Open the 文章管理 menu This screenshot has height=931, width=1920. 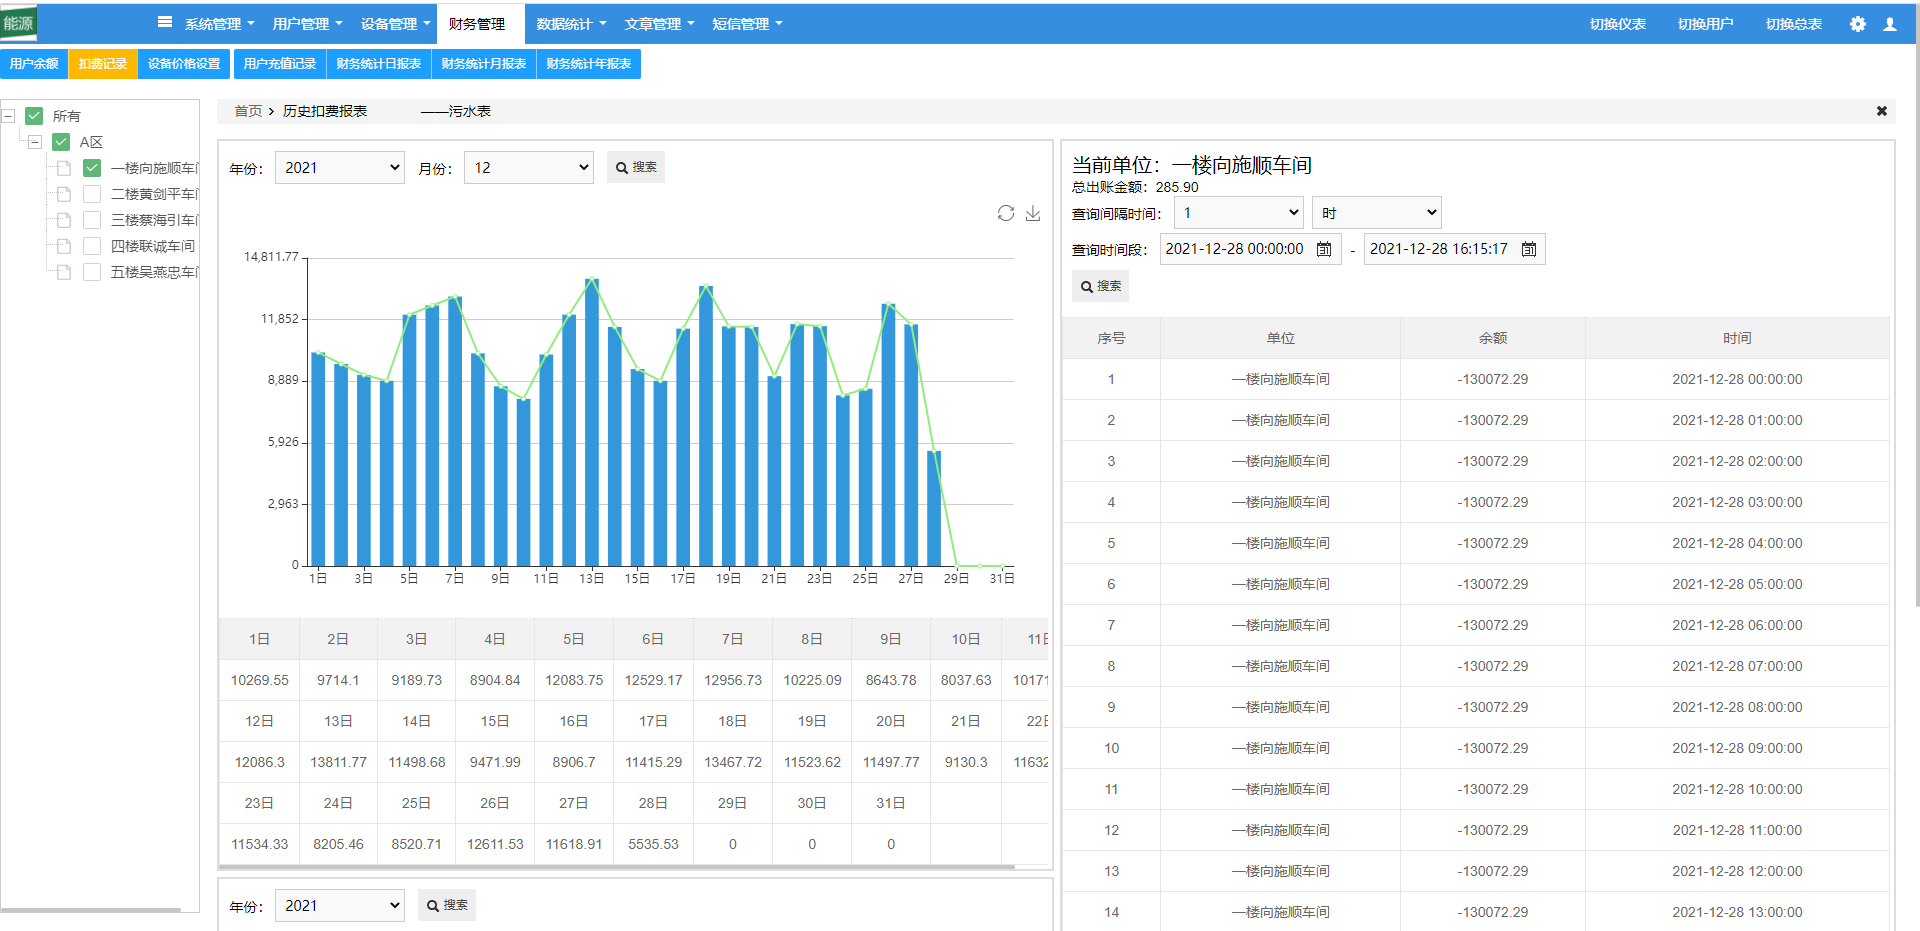tap(659, 24)
